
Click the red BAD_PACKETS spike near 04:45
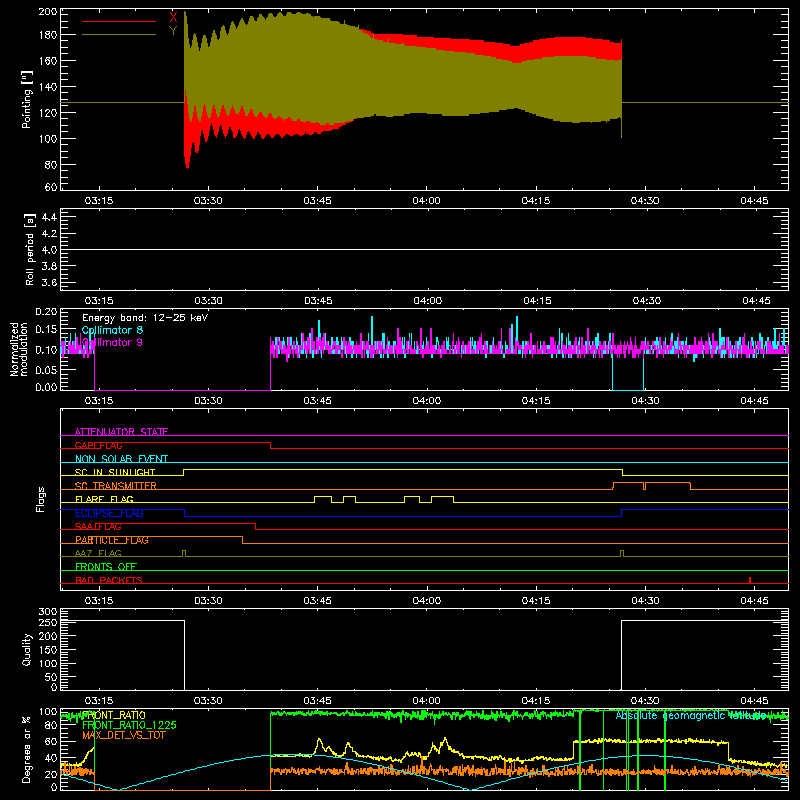(749, 580)
